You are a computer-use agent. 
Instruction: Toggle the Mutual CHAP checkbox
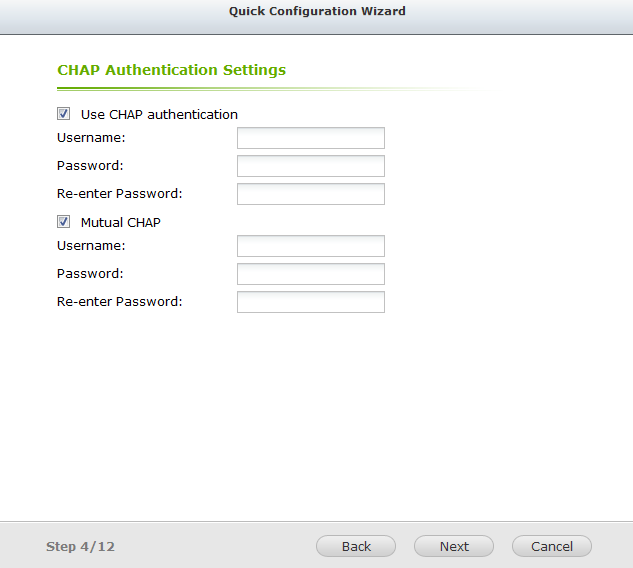(63, 222)
